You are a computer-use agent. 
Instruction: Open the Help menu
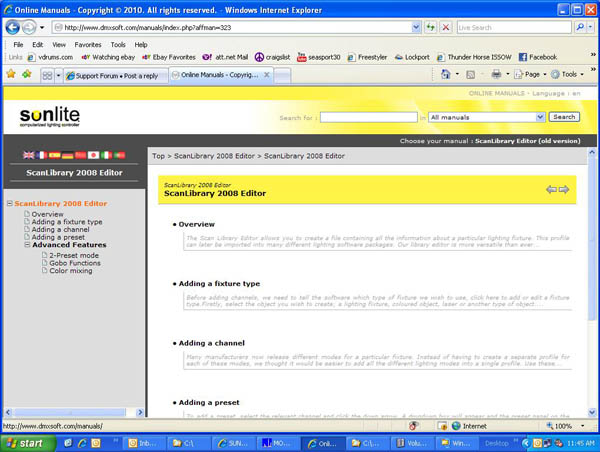point(141,45)
